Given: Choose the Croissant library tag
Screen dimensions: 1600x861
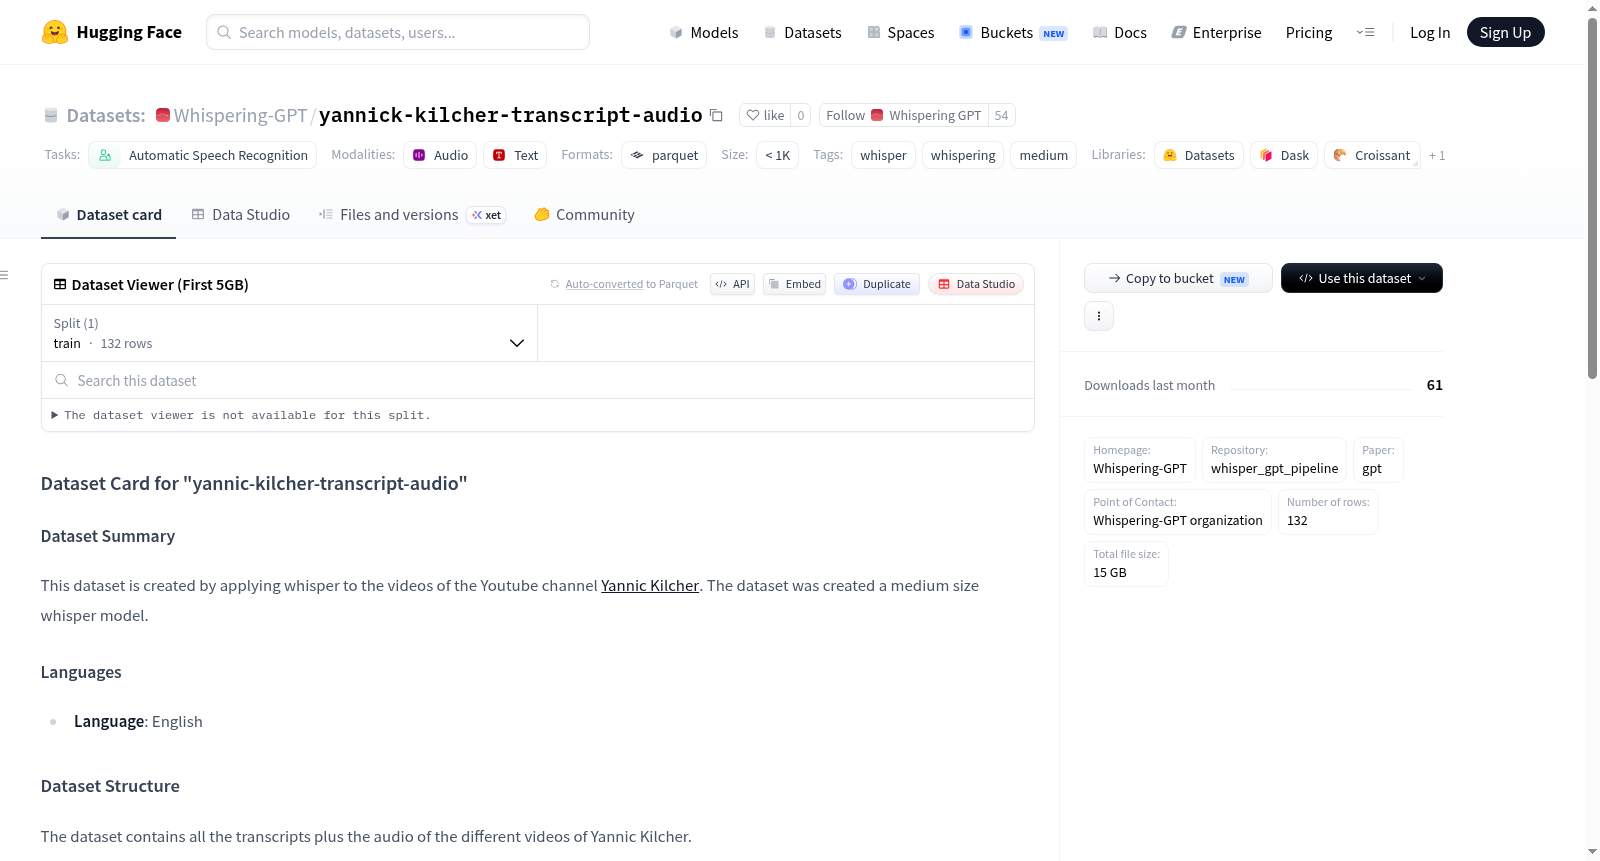Looking at the screenshot, I should coord(1372,155).
